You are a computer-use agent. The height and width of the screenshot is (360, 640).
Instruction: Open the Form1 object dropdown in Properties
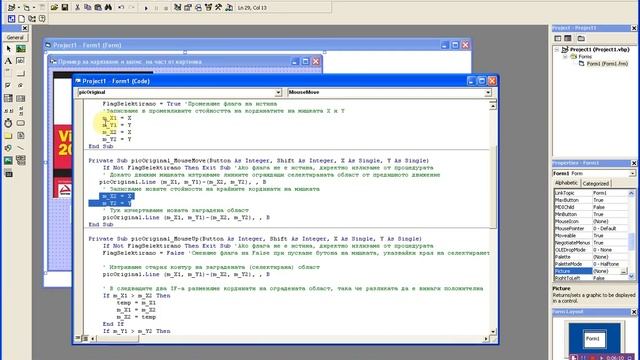point(632,173)
